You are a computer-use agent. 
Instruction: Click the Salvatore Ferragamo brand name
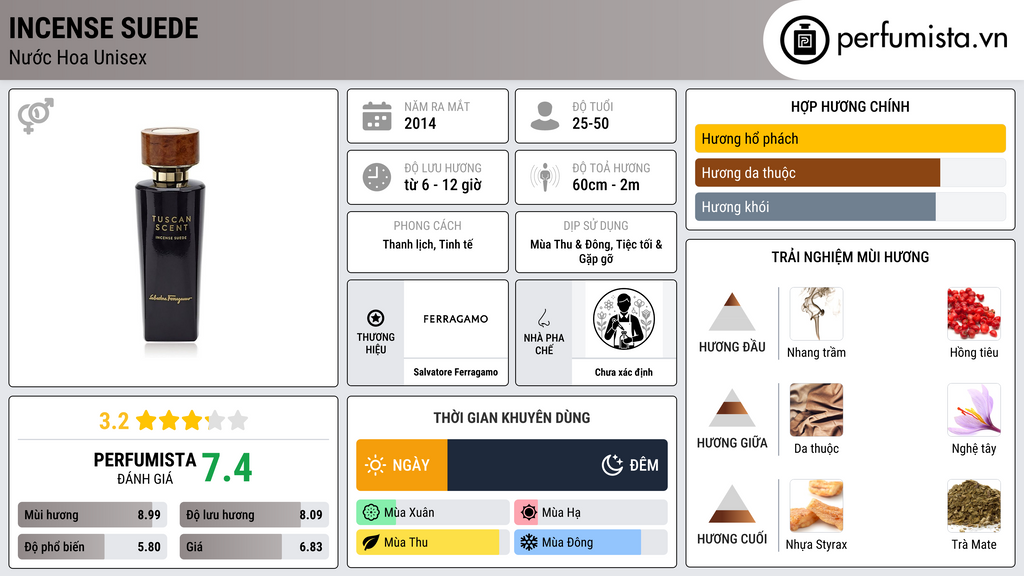click(x=455, y=372)
